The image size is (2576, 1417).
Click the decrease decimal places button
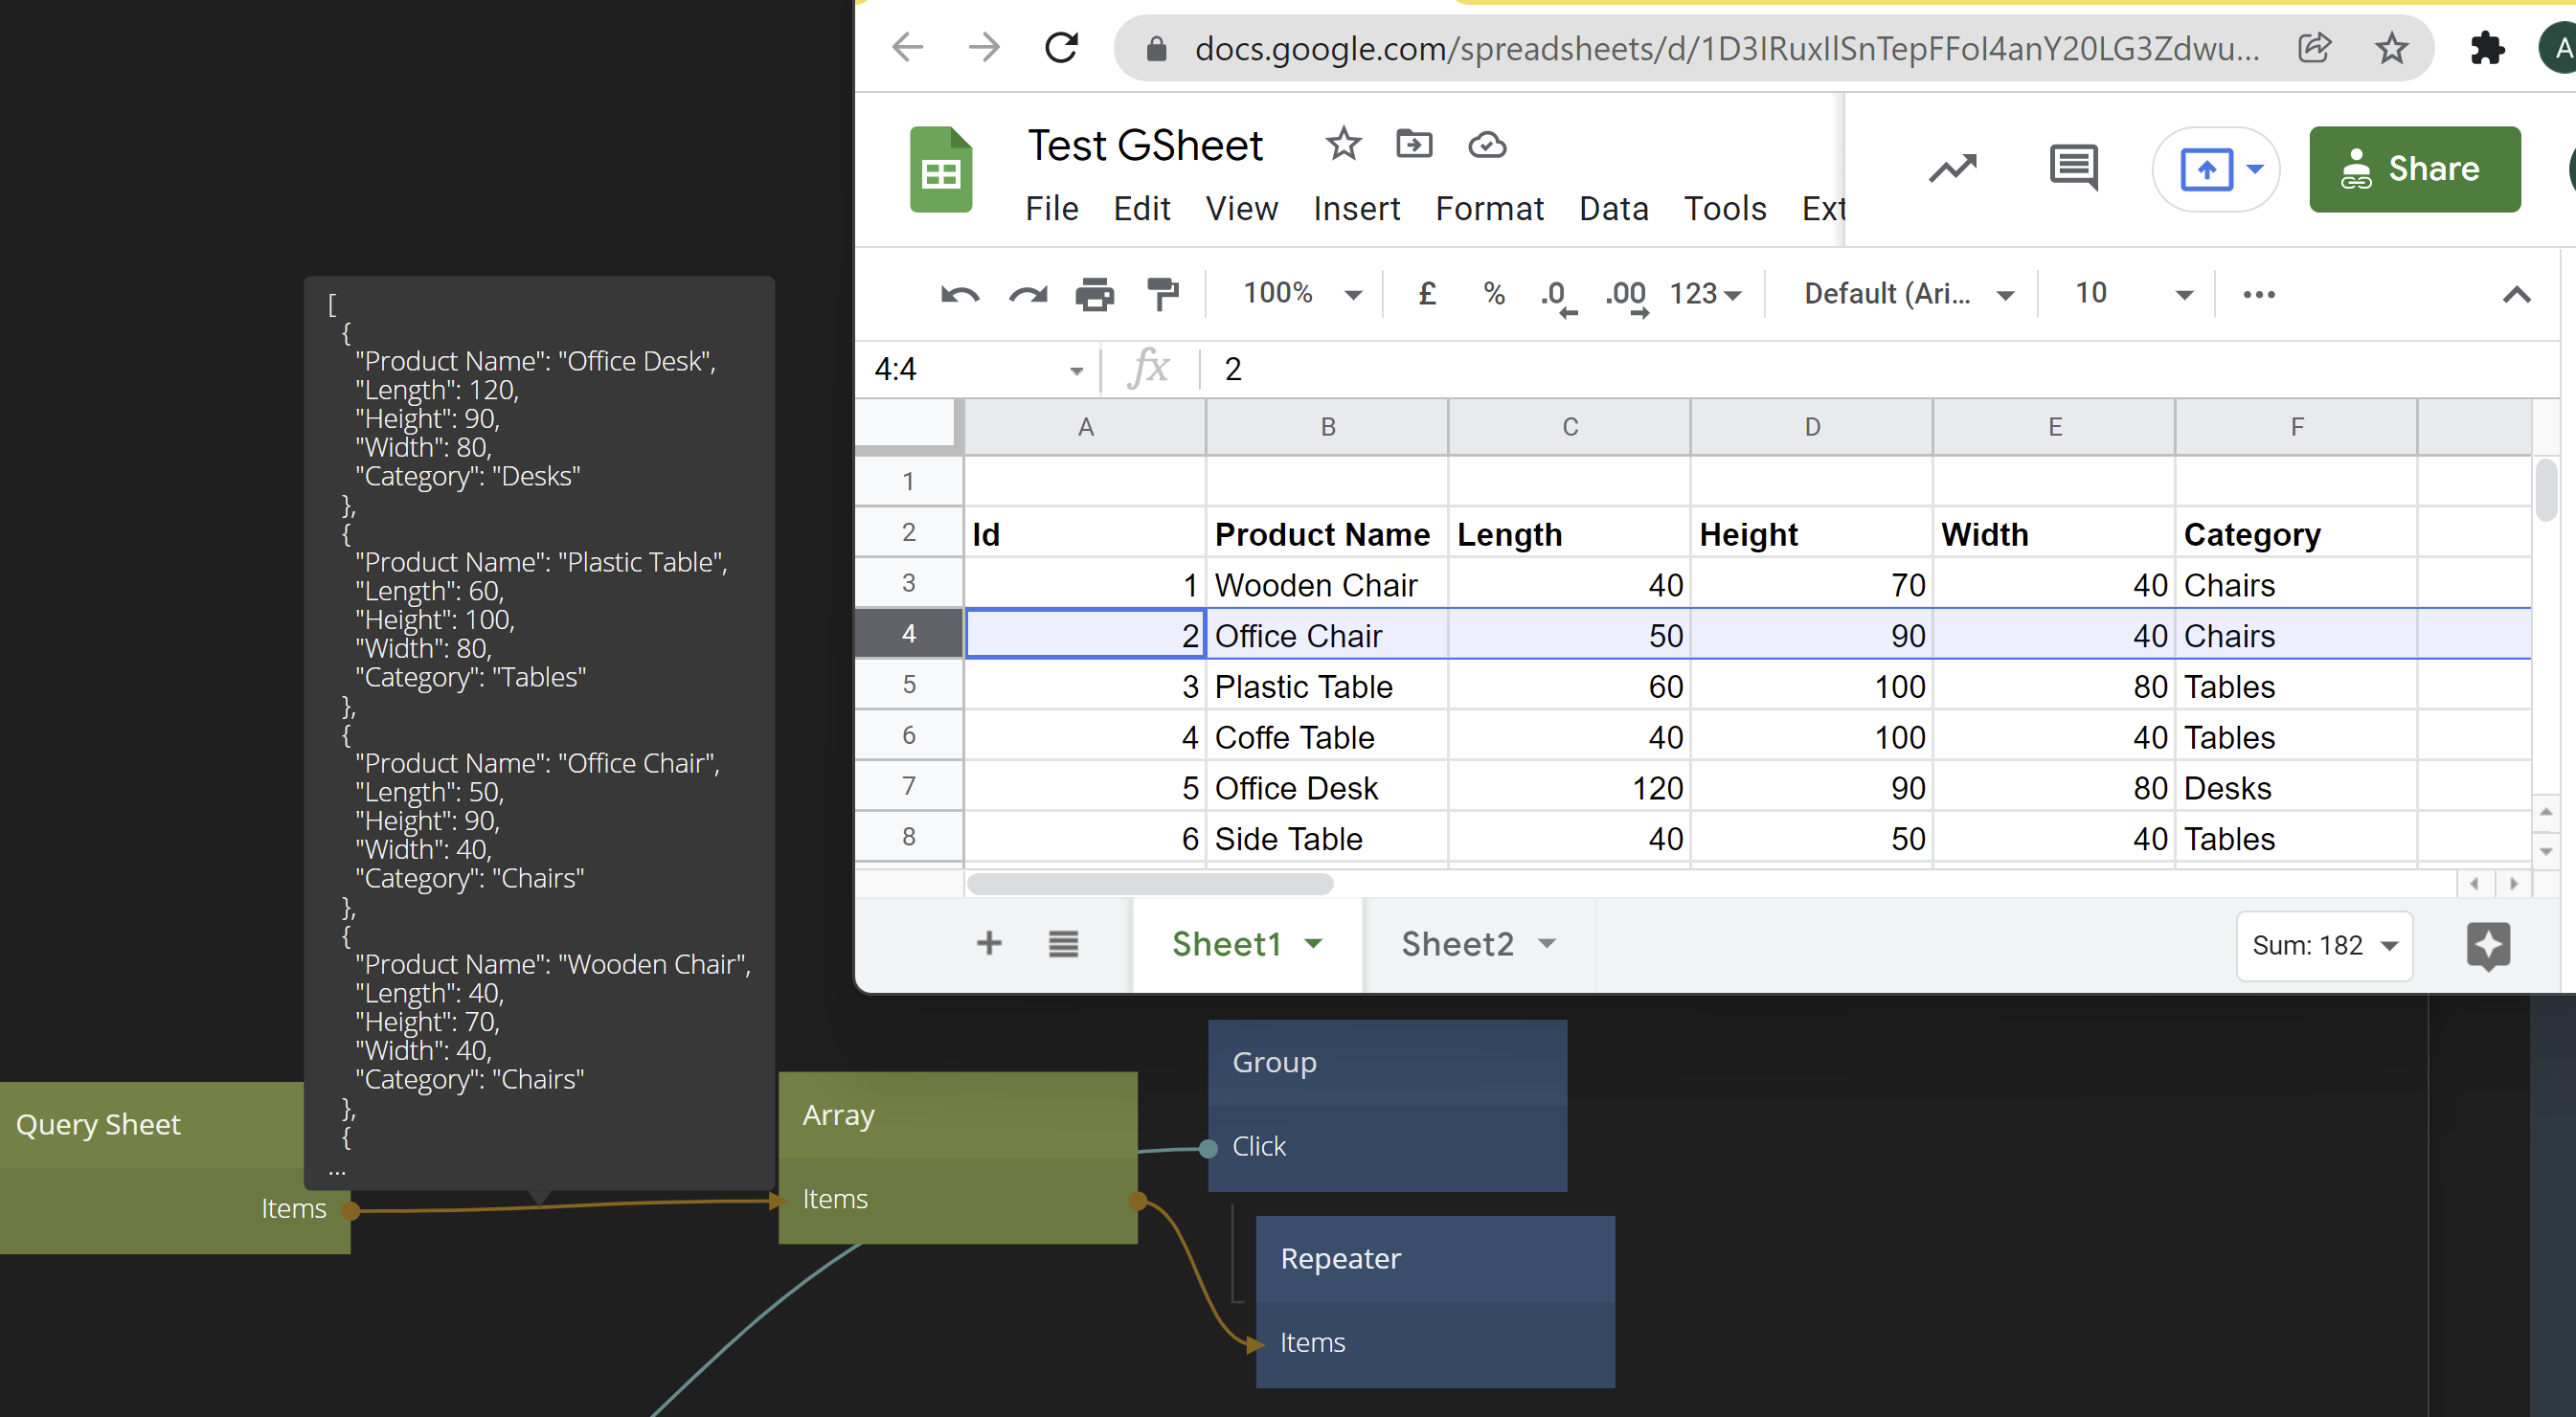(x=1557, y=295)
